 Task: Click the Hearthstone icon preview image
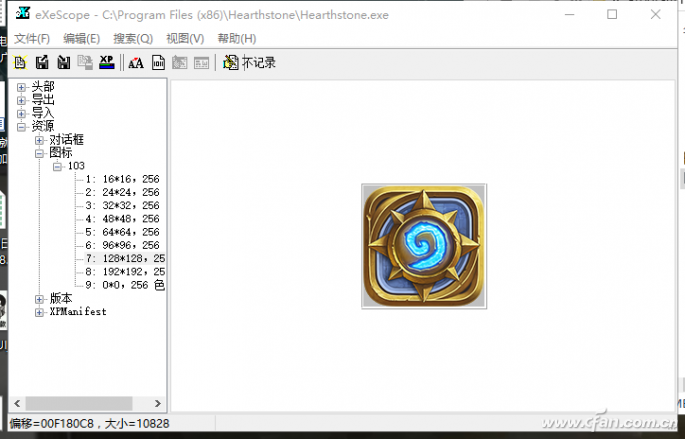424,246
